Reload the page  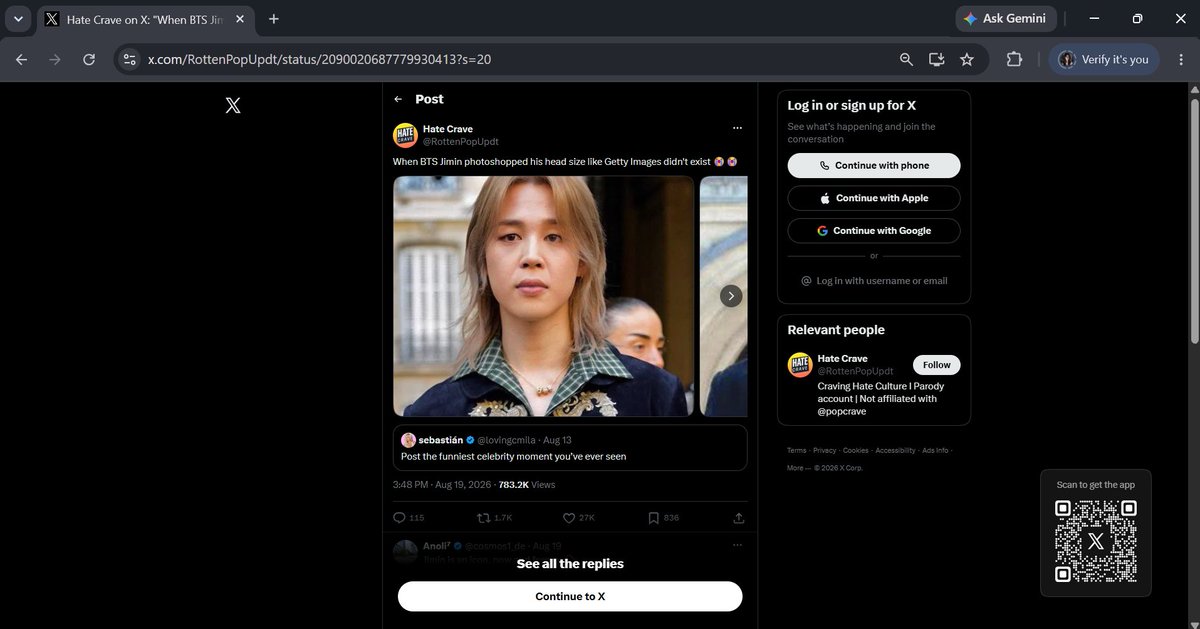click(x=89, y=60)
